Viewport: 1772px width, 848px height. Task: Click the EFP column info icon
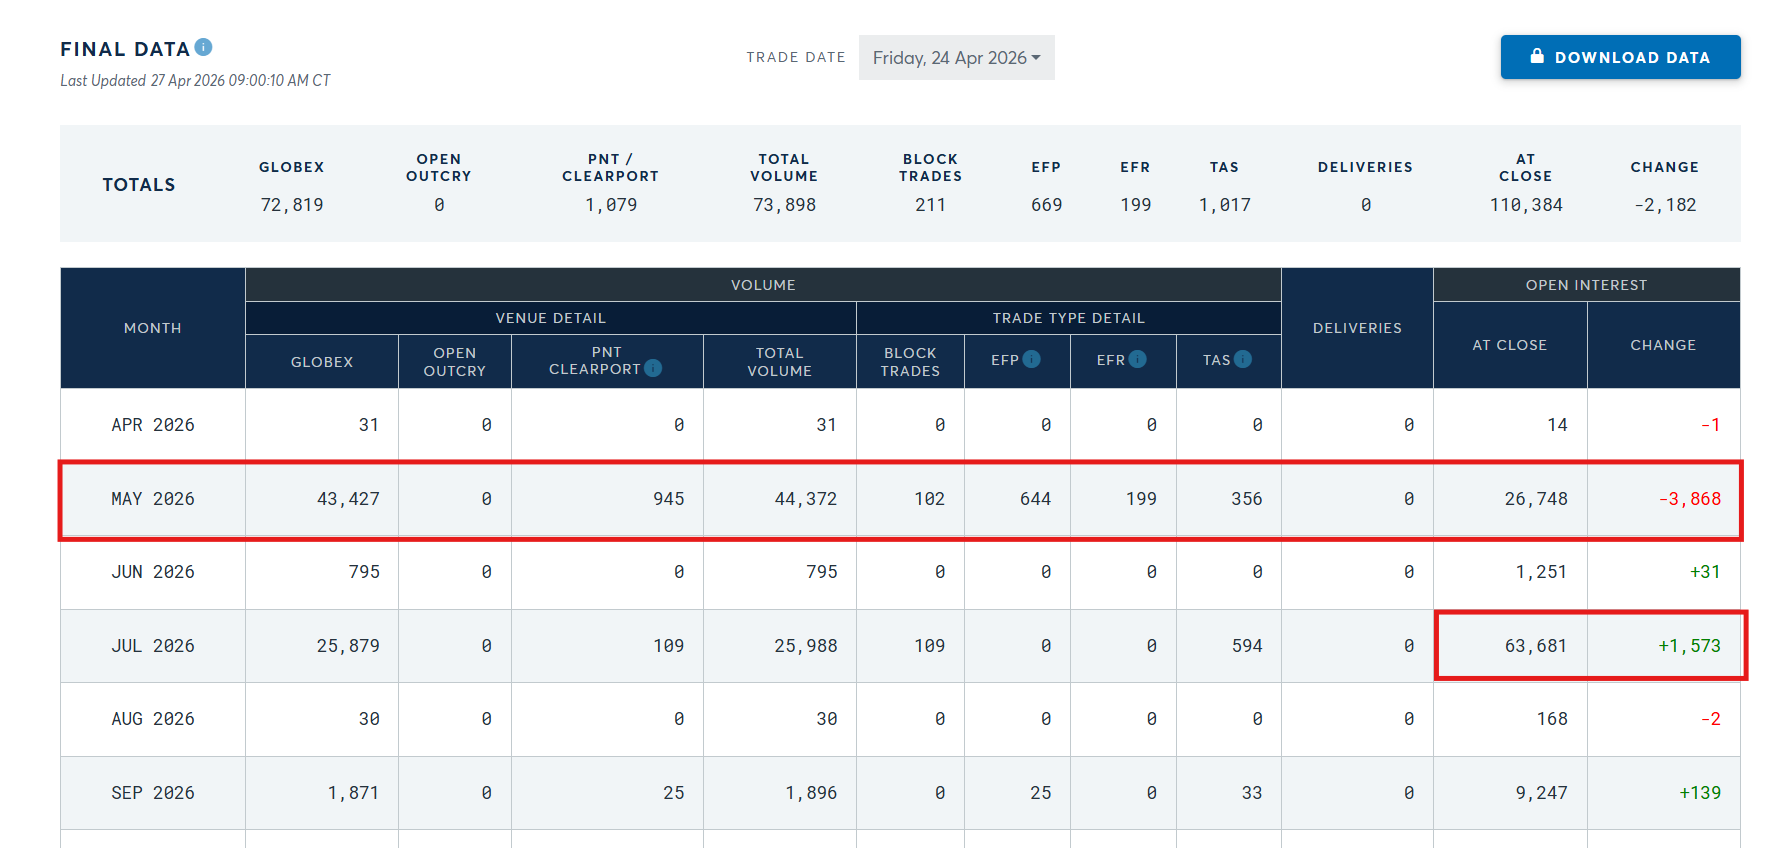(1032, 359)
